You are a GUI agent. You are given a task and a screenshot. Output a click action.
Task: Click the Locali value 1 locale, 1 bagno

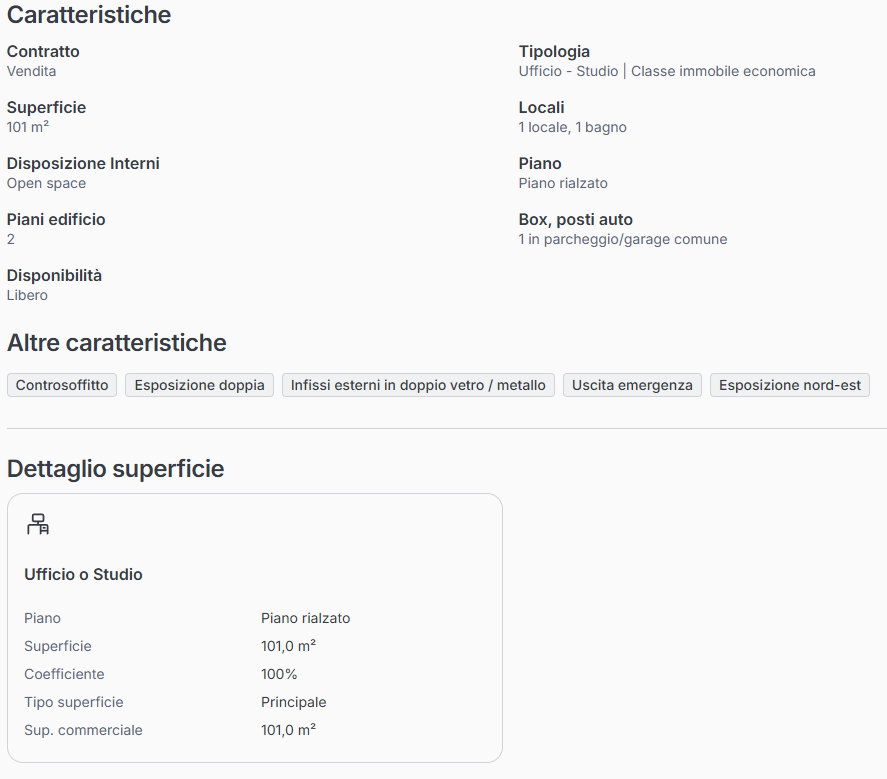(572, 127)
